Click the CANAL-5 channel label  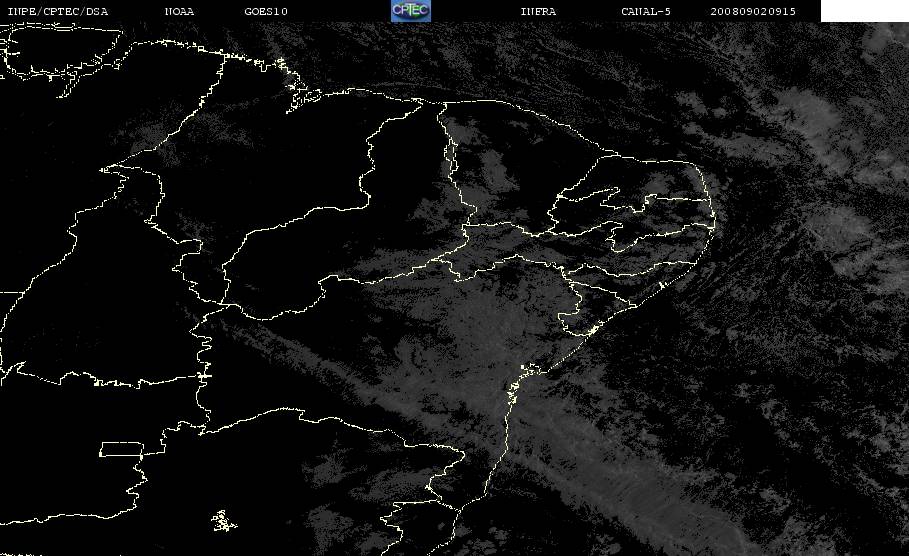[646, 12]
